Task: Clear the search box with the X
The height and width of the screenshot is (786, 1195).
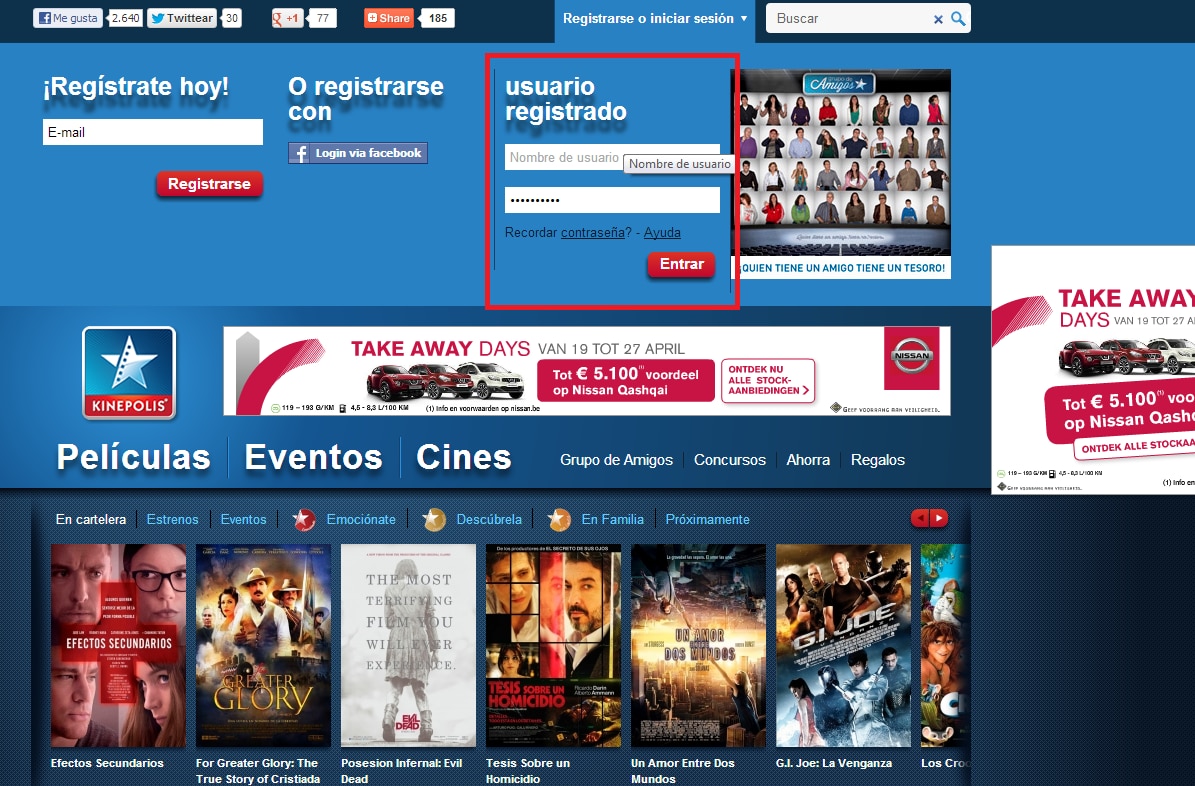Action: tap(938, 19)
